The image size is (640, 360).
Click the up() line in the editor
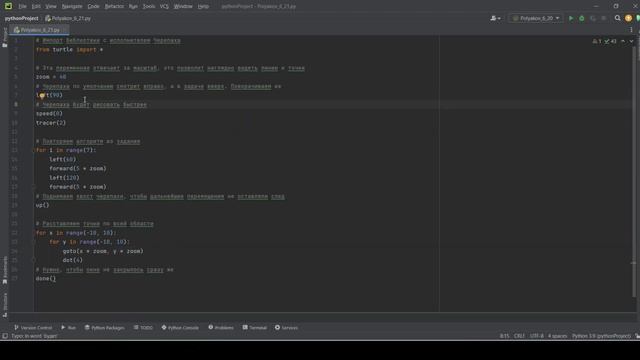pyautogui.click(x=42, y=205)
